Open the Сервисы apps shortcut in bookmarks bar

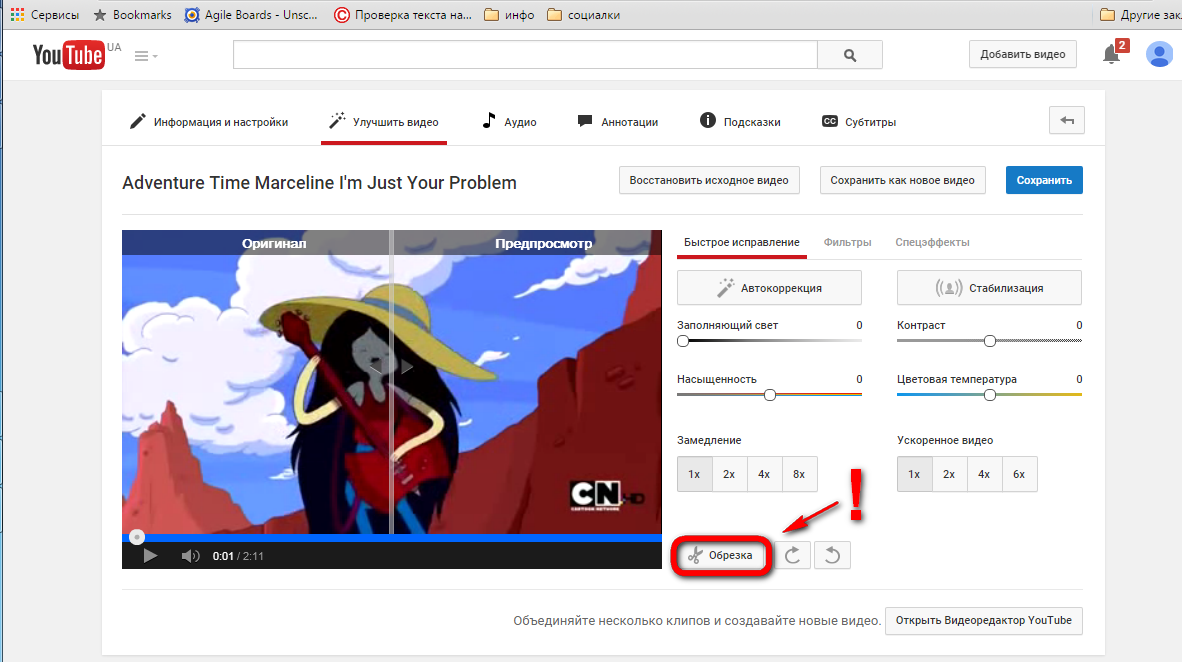point(44,14)
